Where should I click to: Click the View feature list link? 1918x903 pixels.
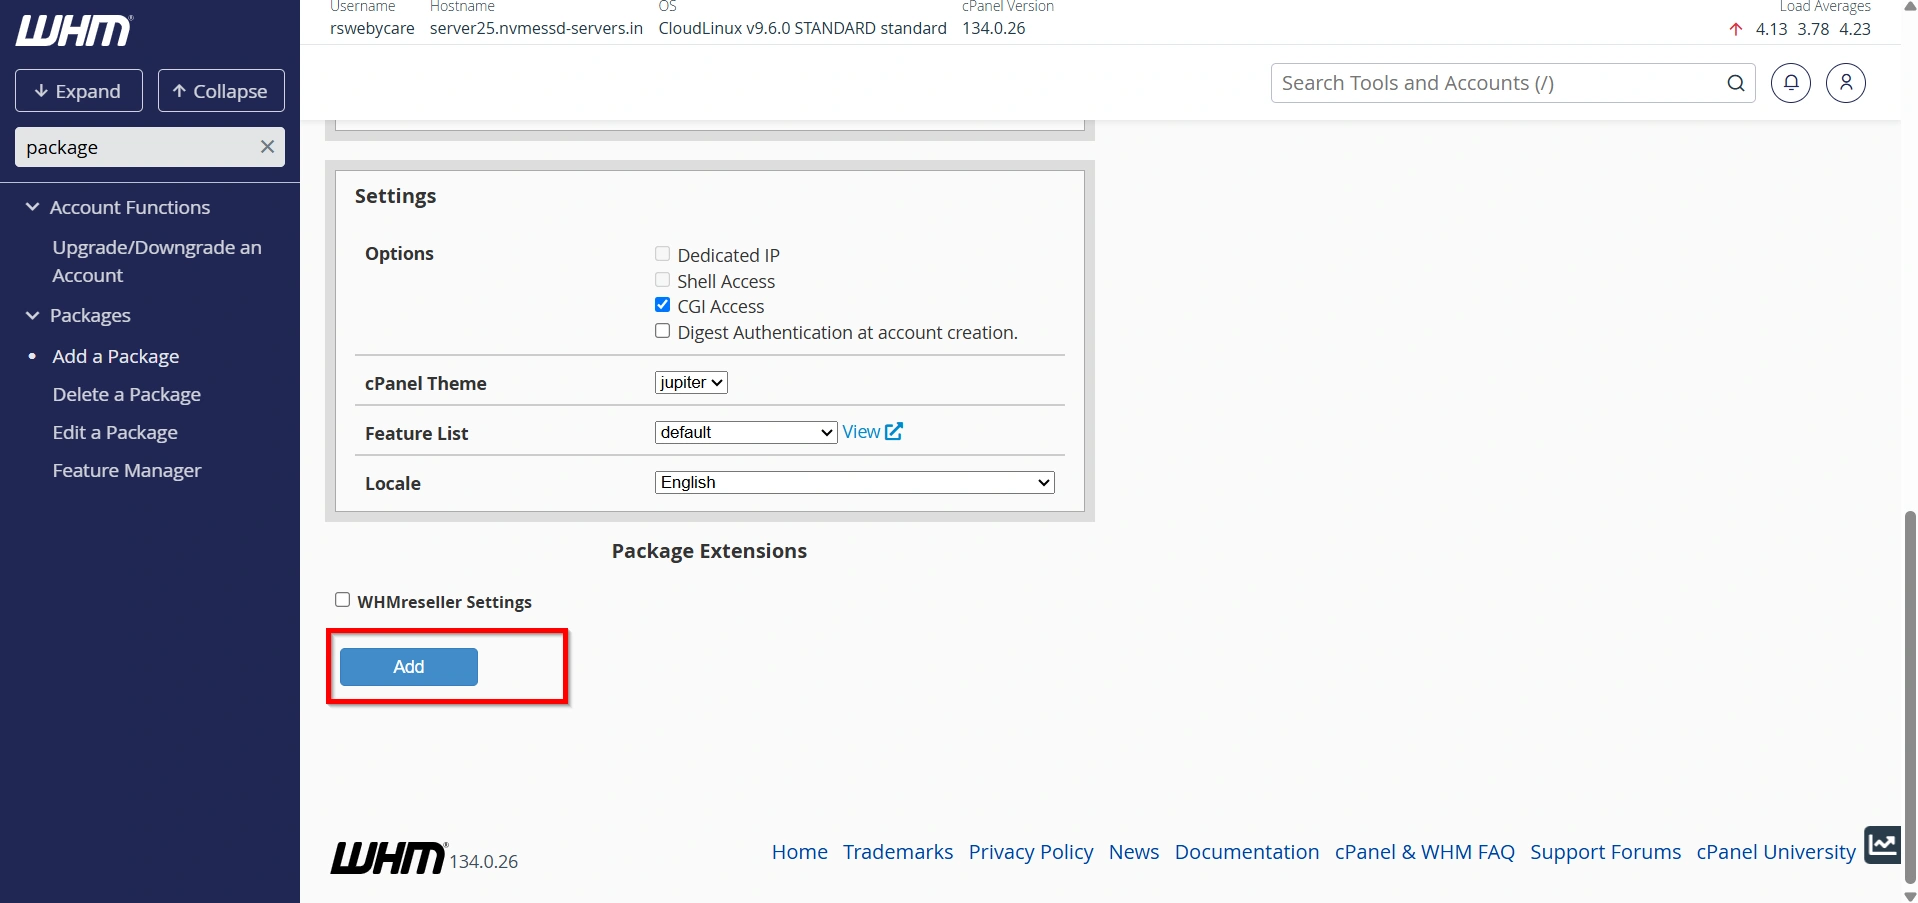click(x=861, y=431)
